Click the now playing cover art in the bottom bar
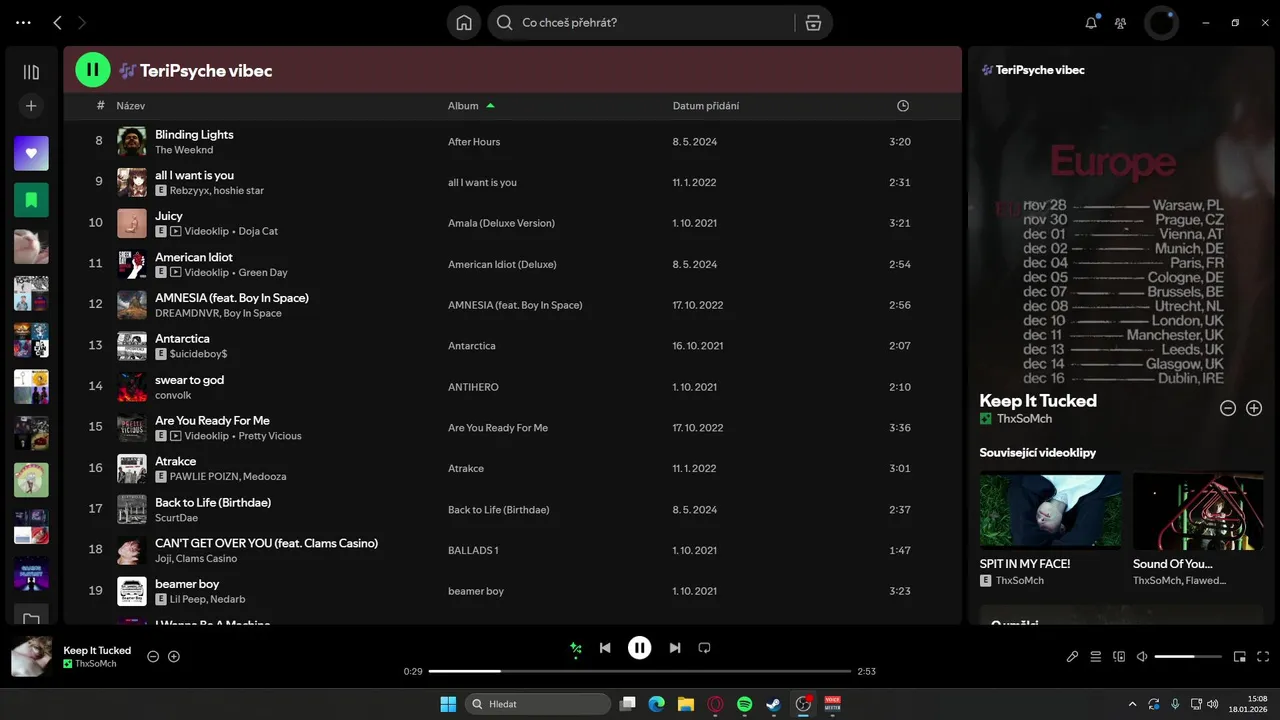Viewport: 1280px width, 720px height. 32,657
